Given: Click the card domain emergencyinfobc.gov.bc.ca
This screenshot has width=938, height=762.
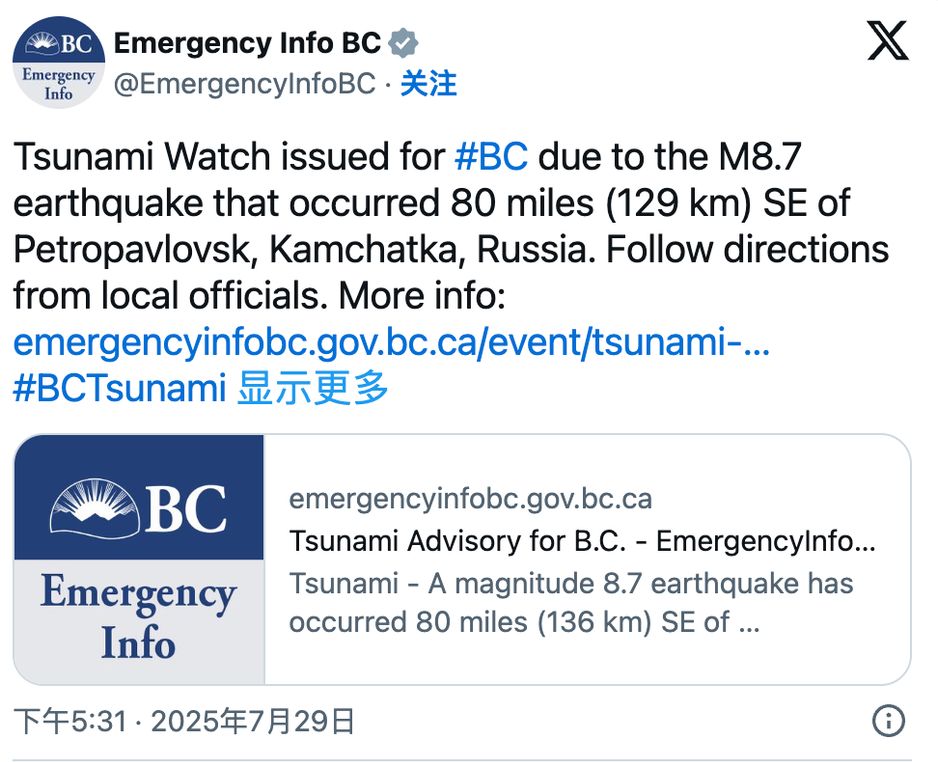Looking at the screenshot, I should point(470,498).
